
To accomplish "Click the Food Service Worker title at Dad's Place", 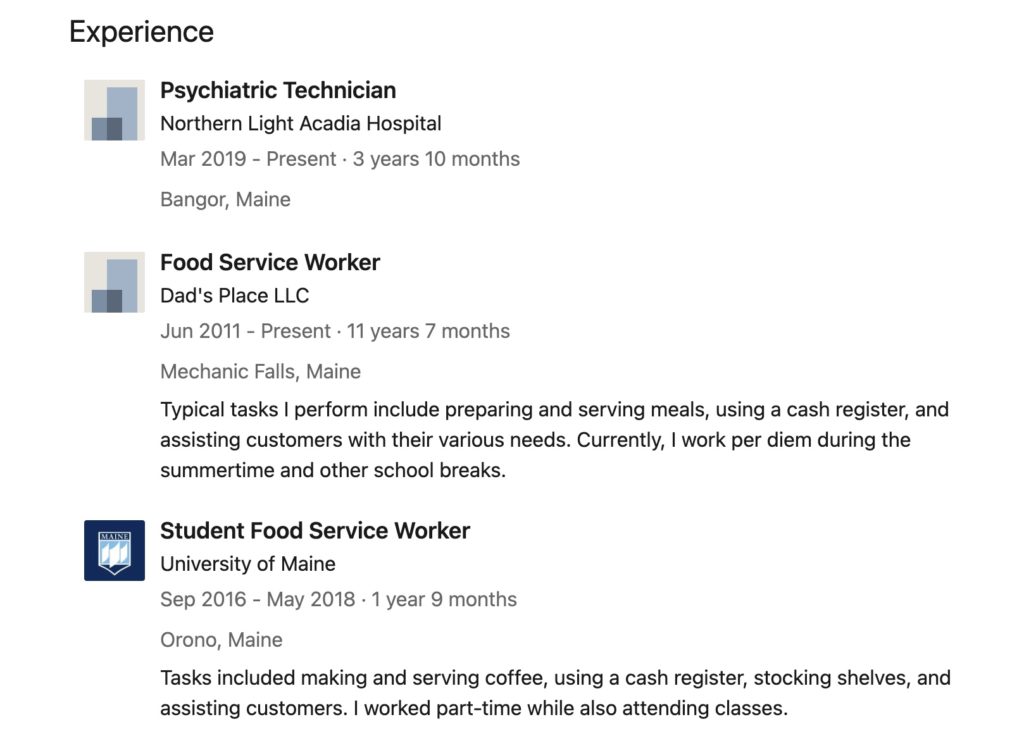I will [x=270, y=262].
